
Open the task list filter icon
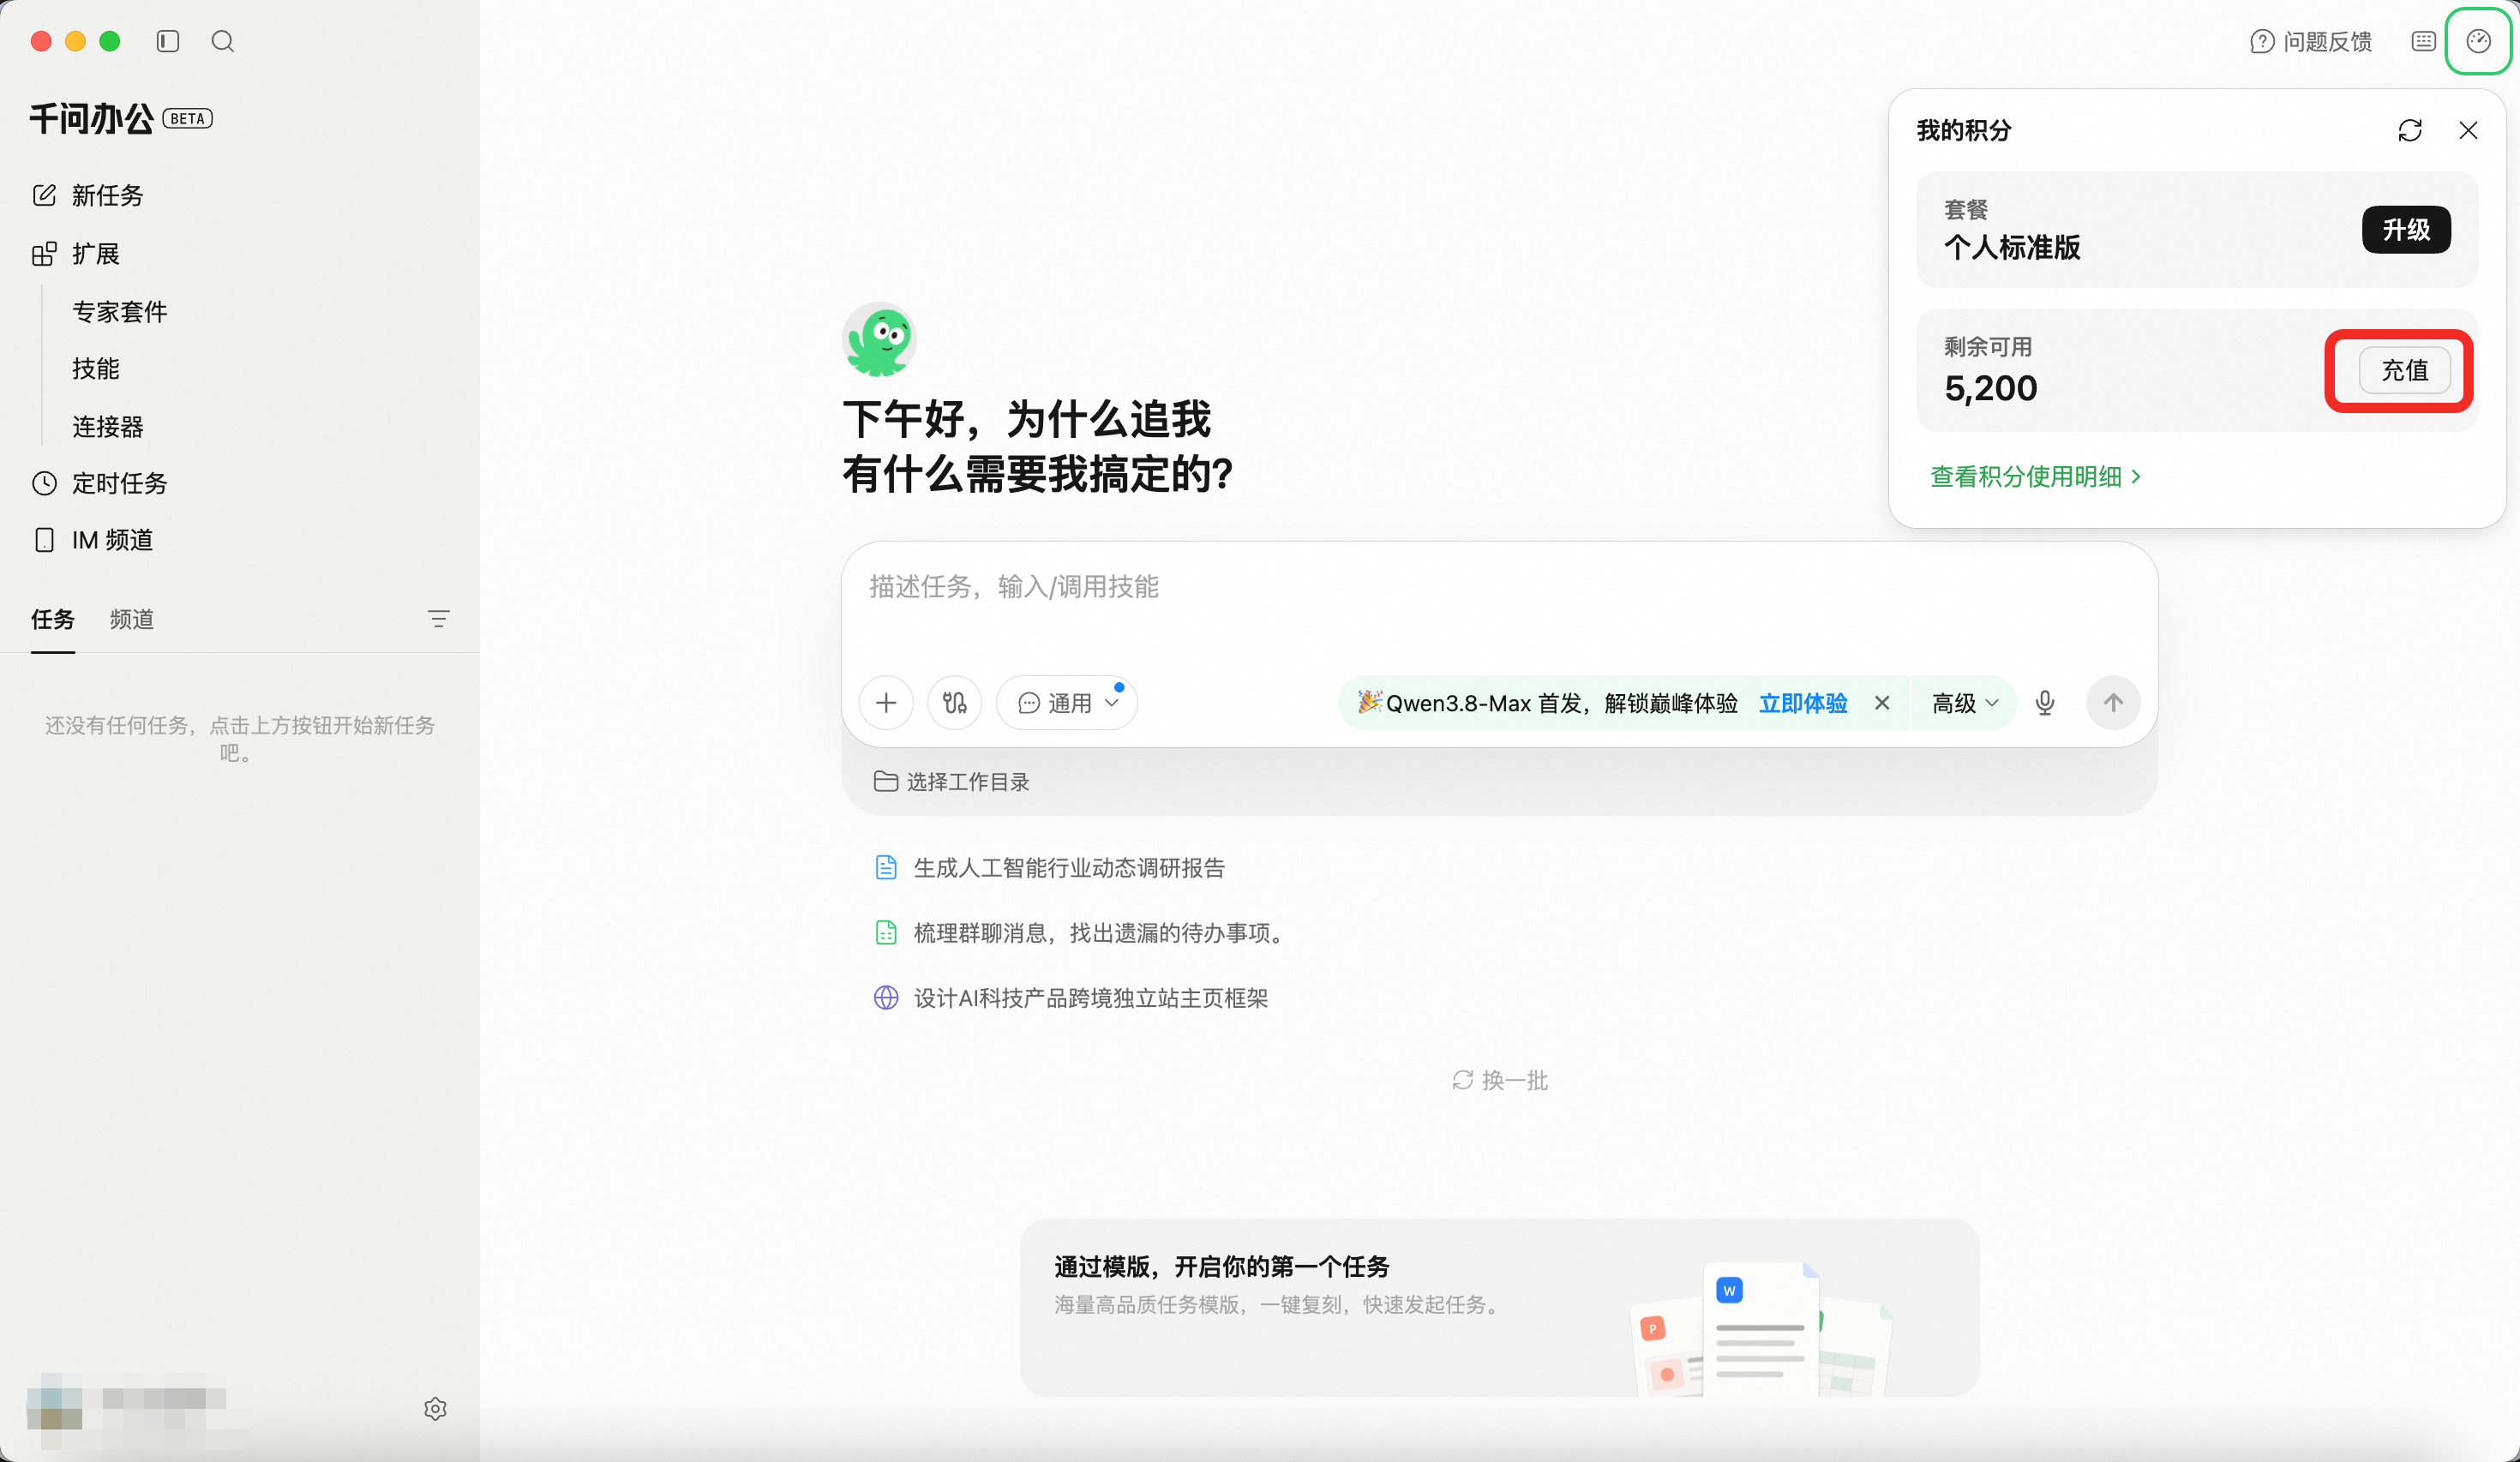pos(438,619)
